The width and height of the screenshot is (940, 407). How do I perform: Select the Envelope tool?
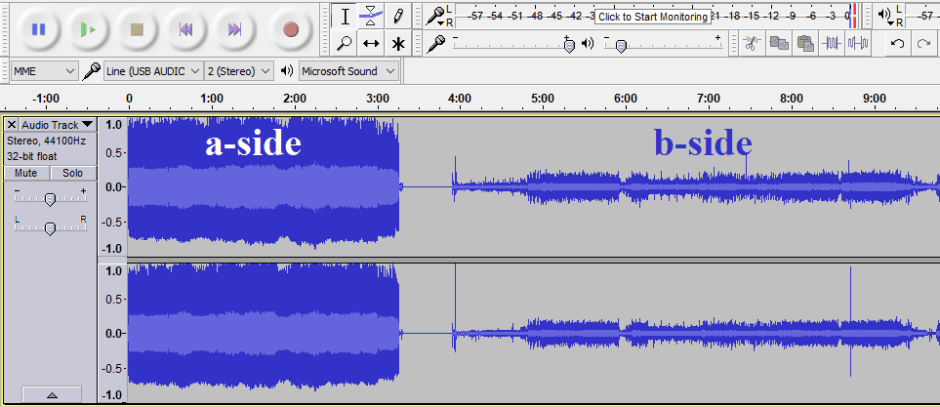371,16
